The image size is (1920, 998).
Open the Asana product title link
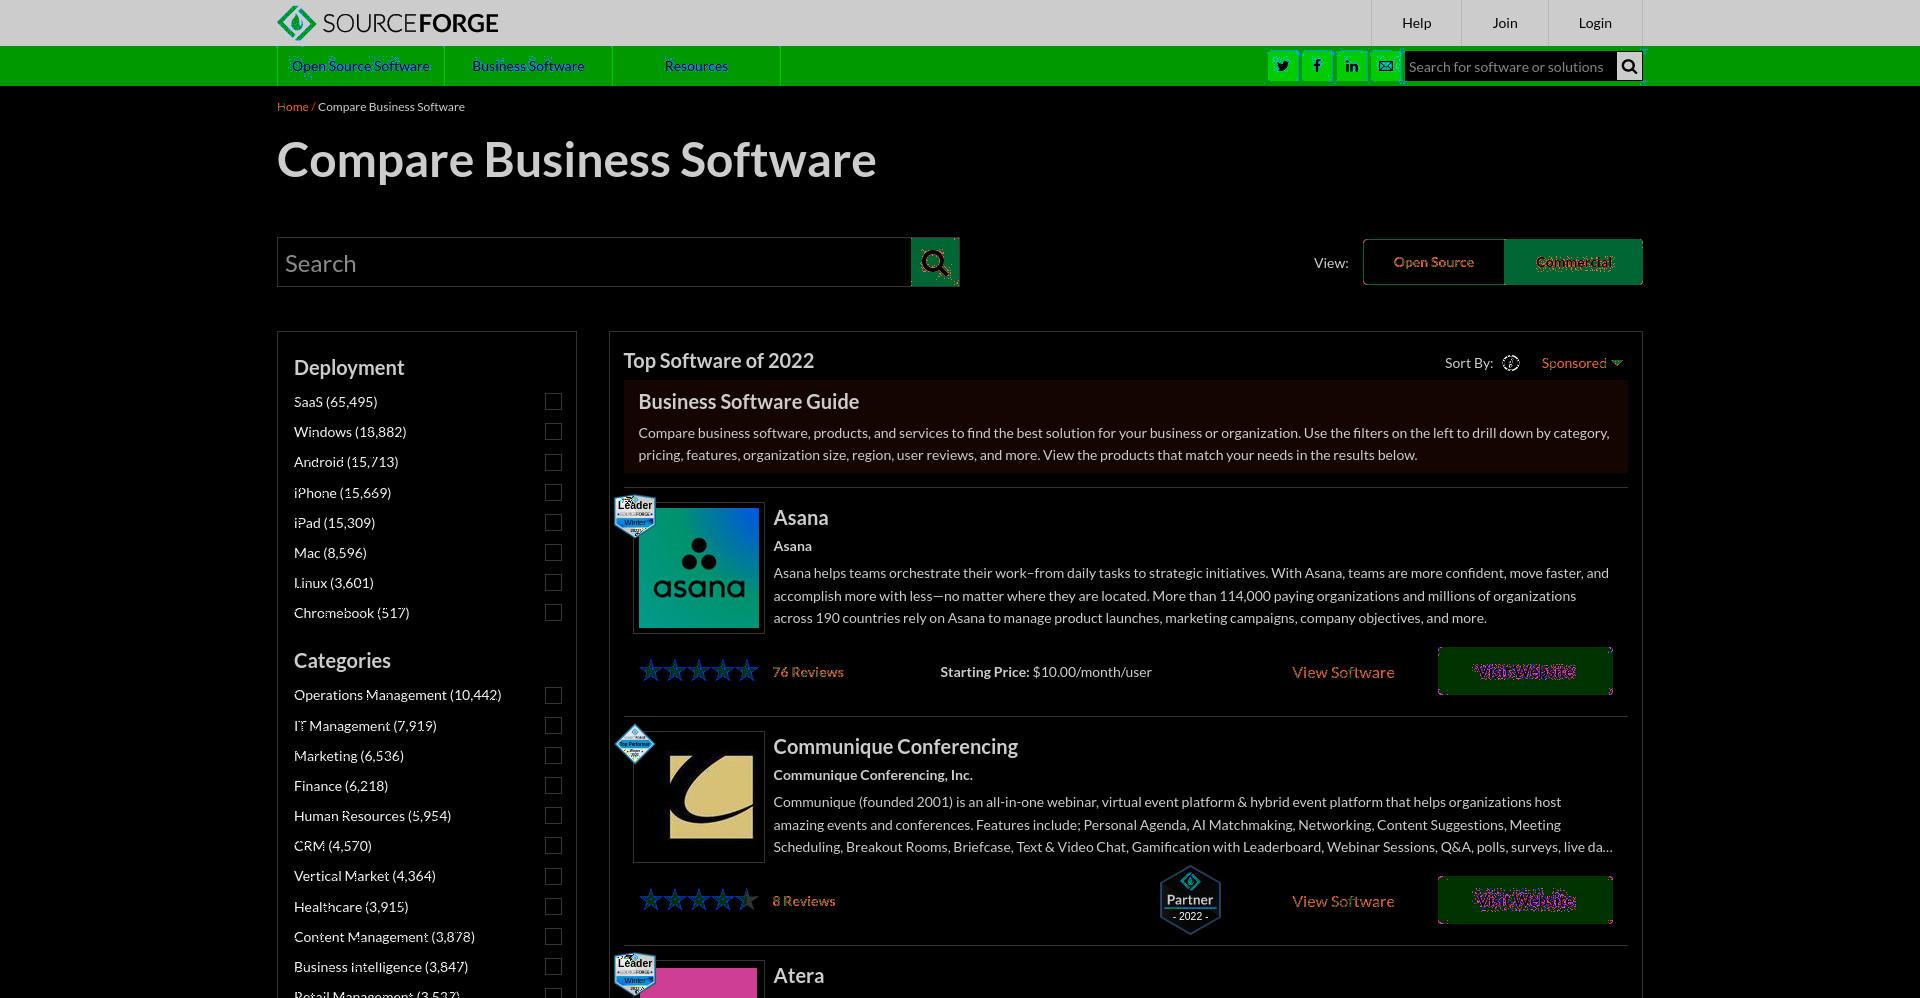(x=801, y=517)
